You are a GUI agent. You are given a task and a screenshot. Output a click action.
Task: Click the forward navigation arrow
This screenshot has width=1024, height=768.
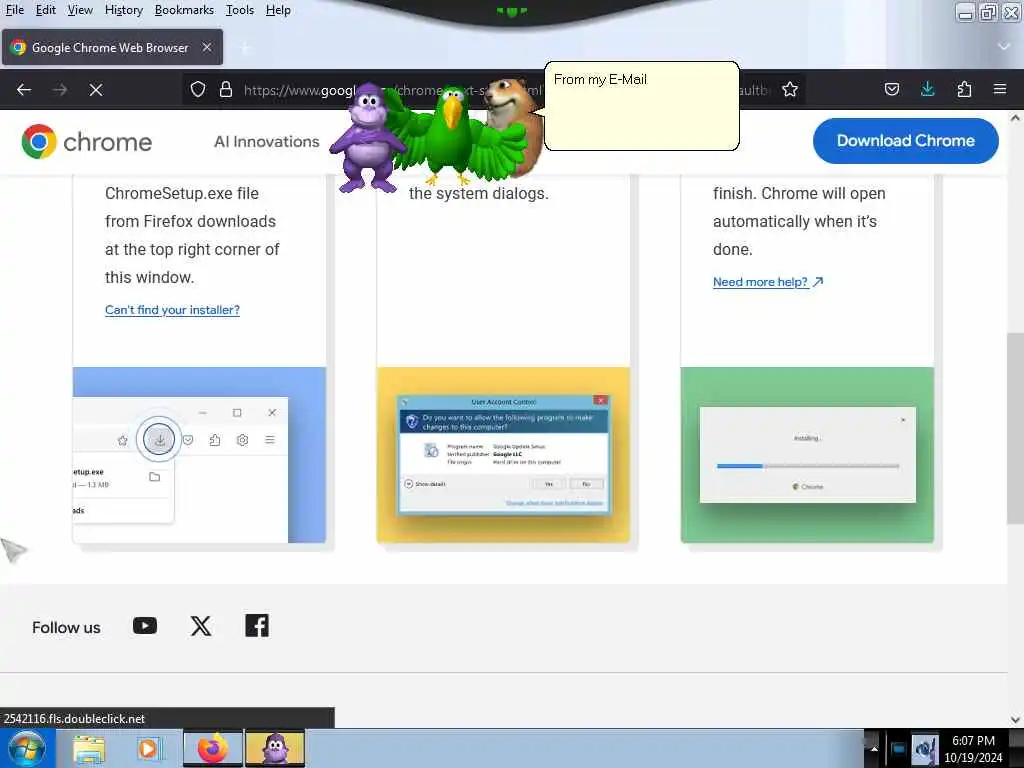[60, 89]
